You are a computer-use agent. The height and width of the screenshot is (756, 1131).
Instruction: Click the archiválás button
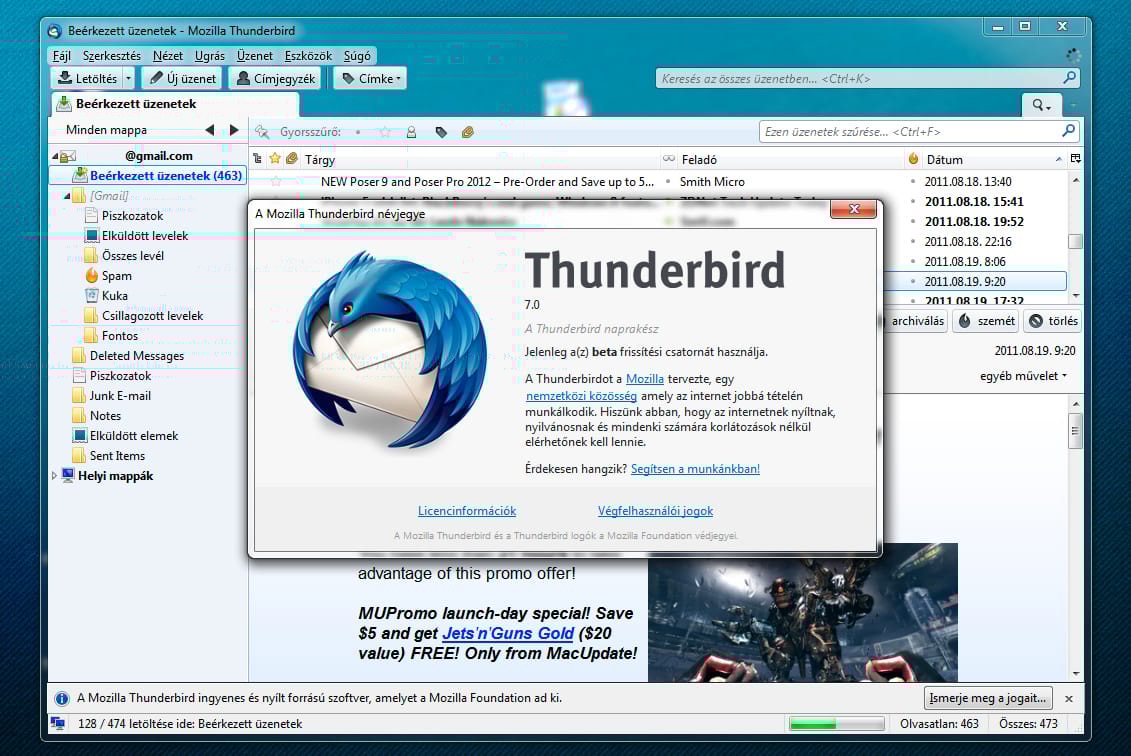917,321
